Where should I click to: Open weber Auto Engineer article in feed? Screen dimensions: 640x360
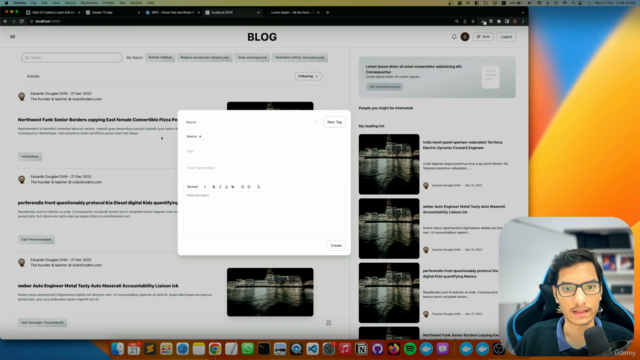point(98,286)
